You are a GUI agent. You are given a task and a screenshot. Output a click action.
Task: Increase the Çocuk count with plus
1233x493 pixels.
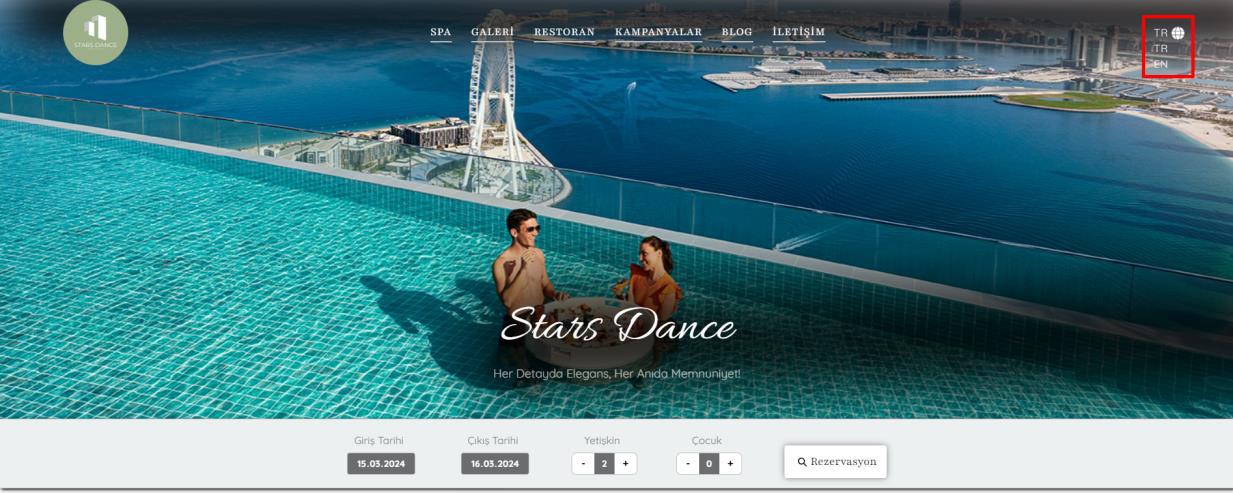(x=731, y=464)
